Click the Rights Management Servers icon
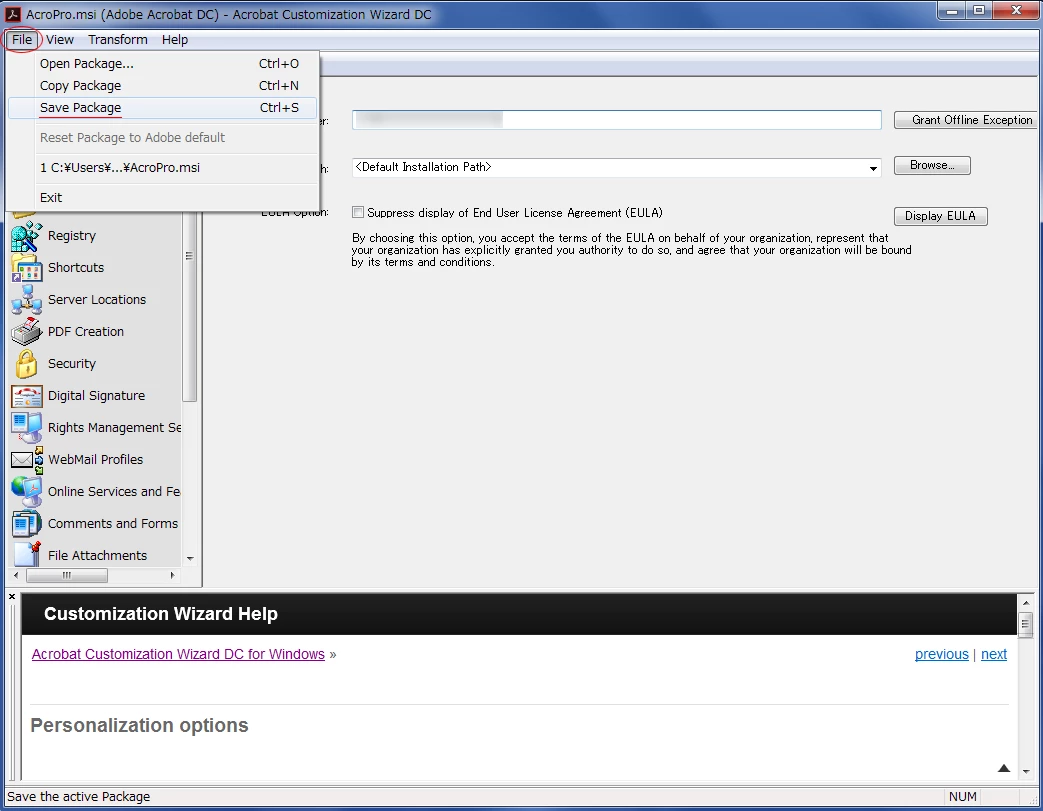Screen dimensions: 1043x811 [x=27, y=428]
